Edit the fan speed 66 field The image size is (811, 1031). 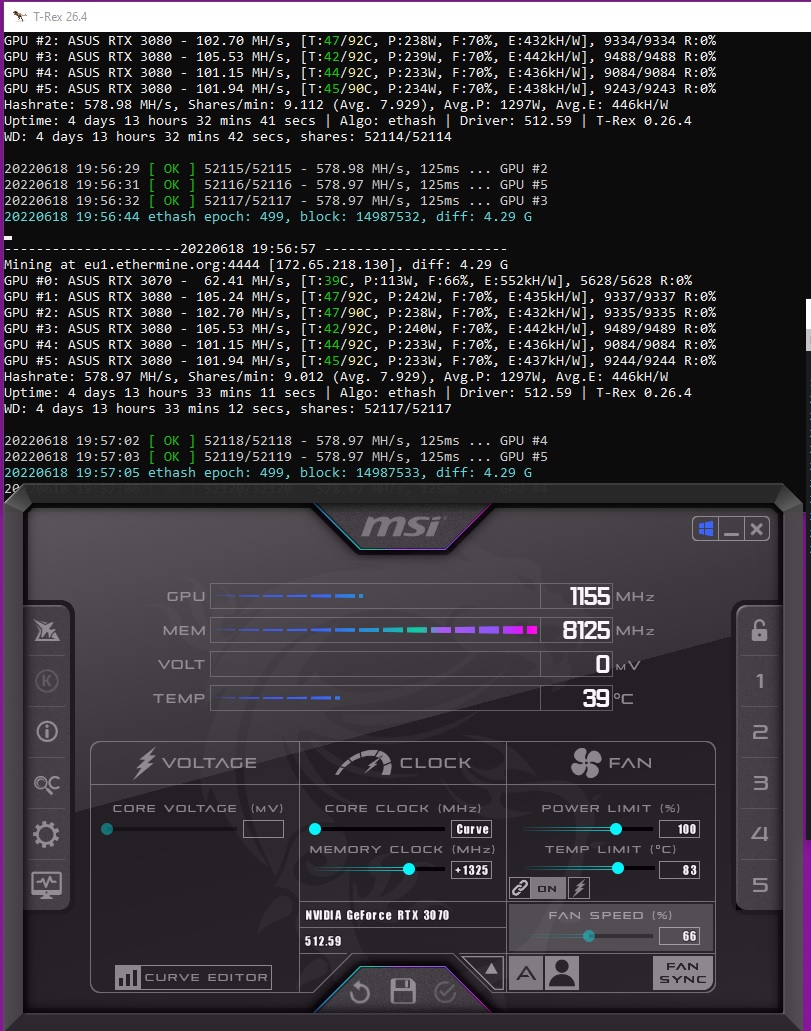pos(679,936)
